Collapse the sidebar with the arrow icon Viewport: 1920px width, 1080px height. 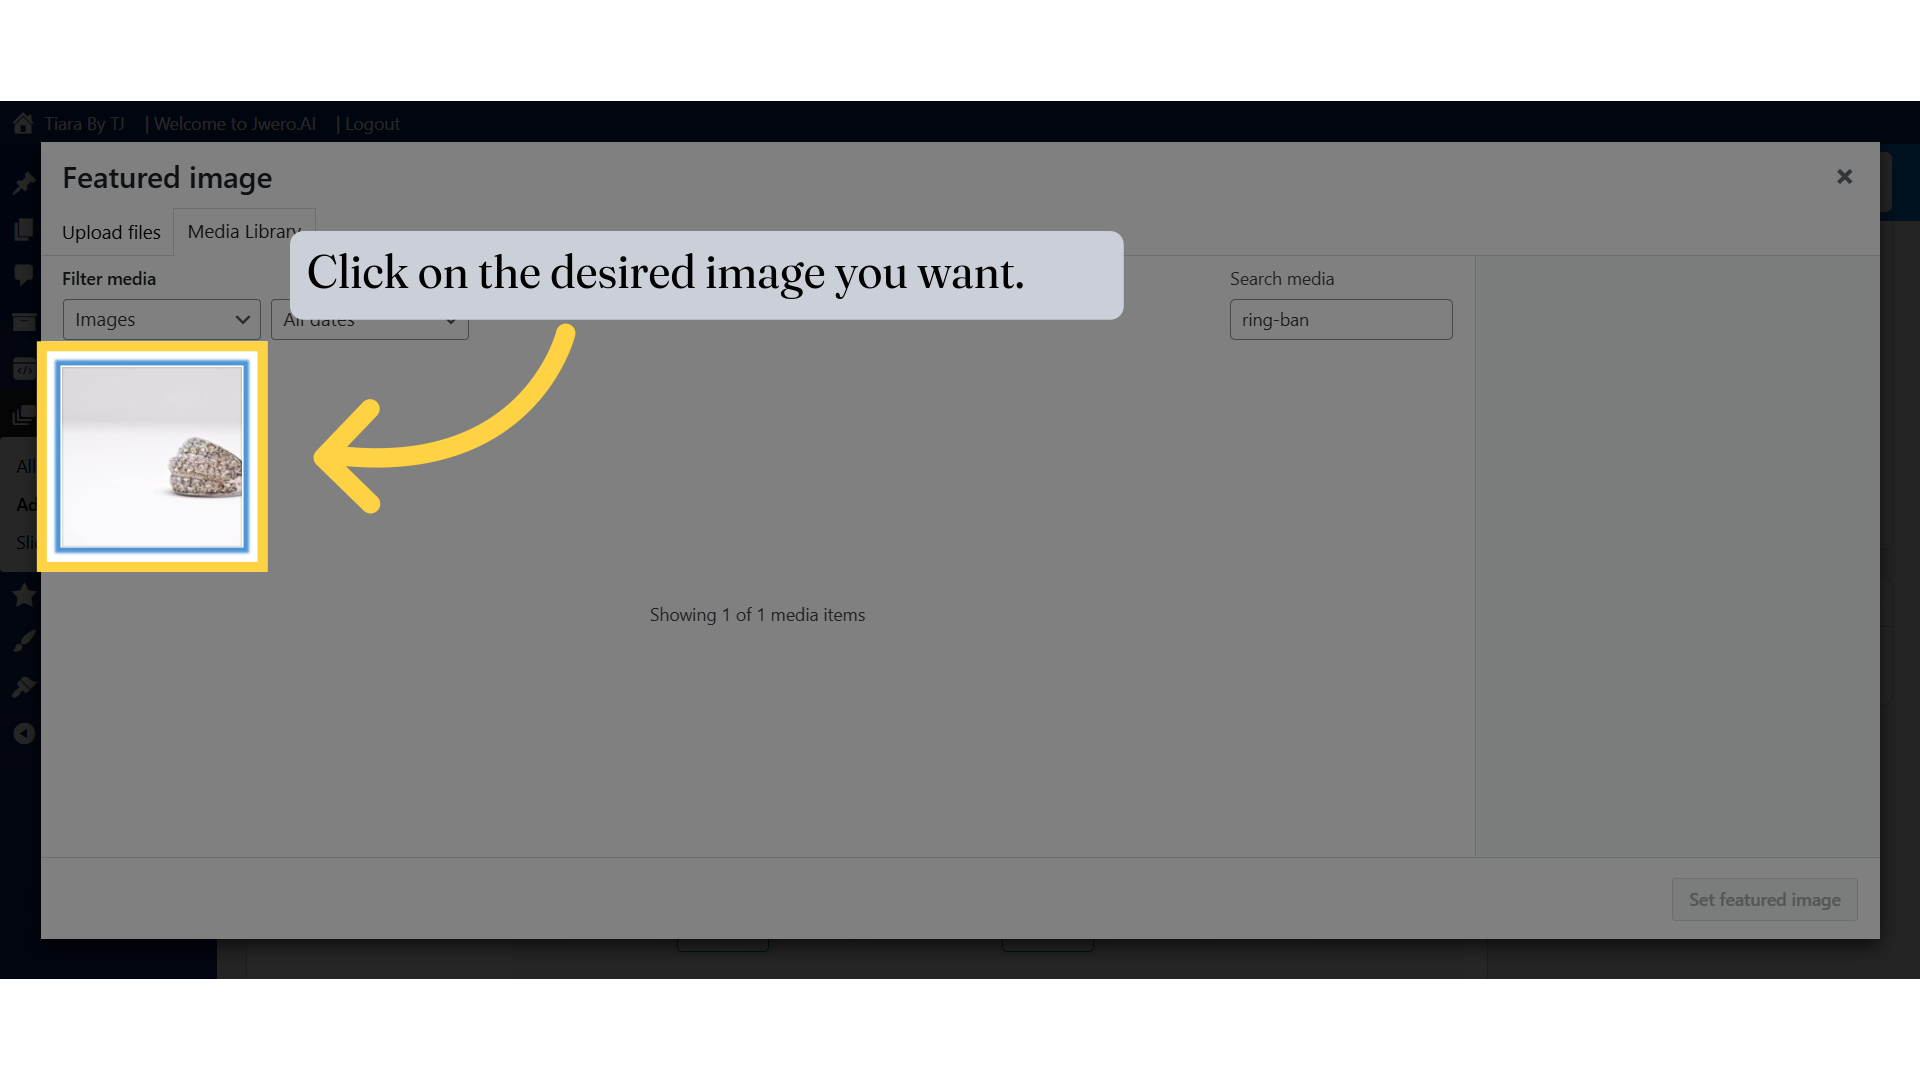tap(23, 733)
